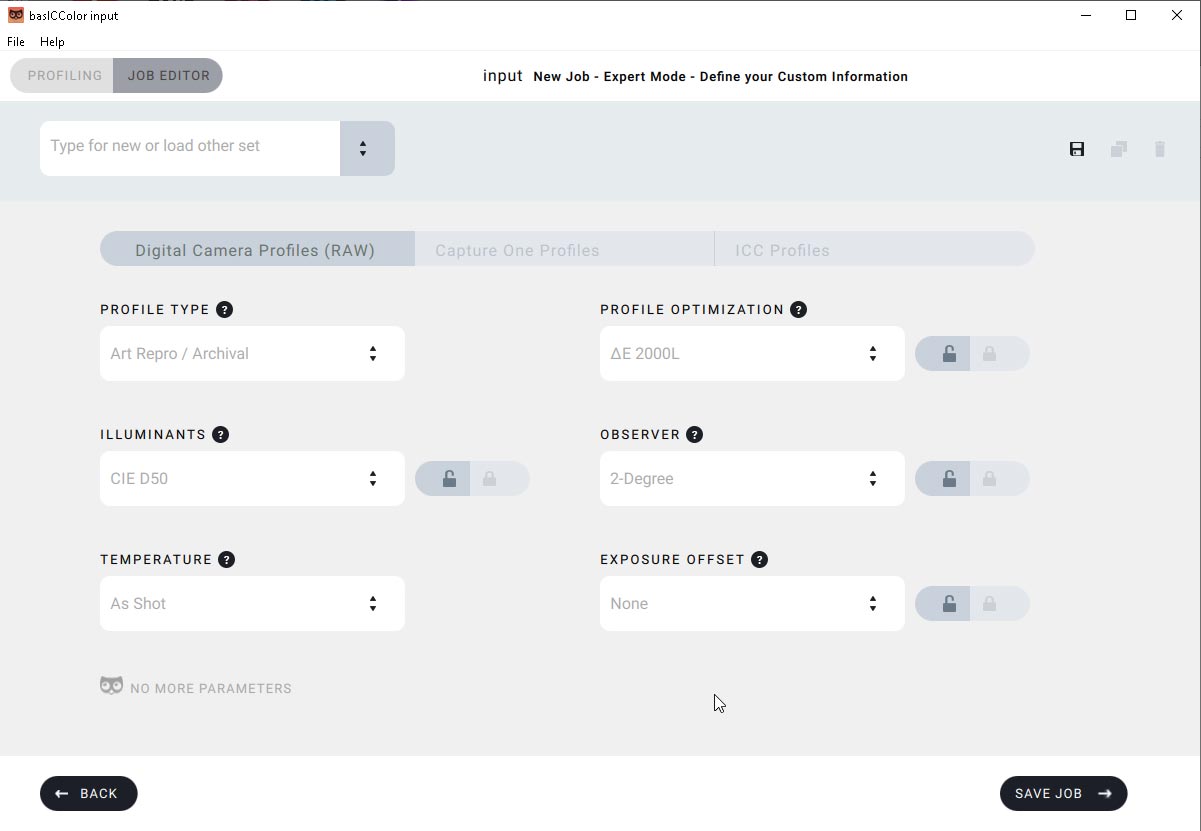Expand the parameter set list arrows
The height and width of the screenshot is (831, 1201).
coord(367,148)
